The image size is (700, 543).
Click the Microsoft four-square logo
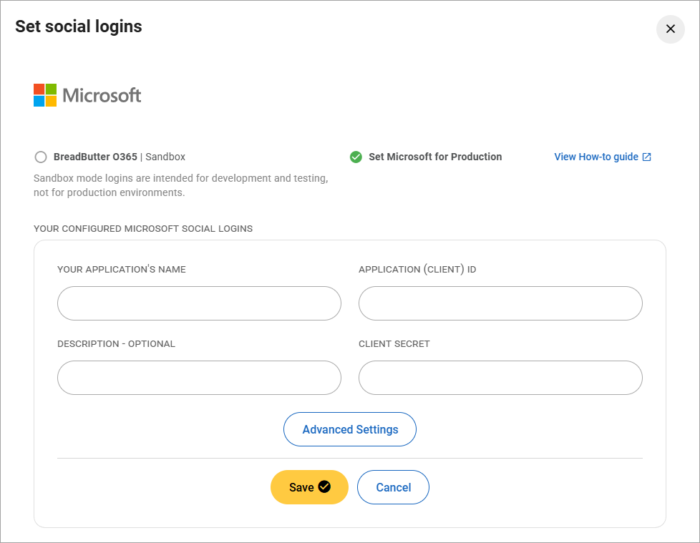(x=45, y=95)
